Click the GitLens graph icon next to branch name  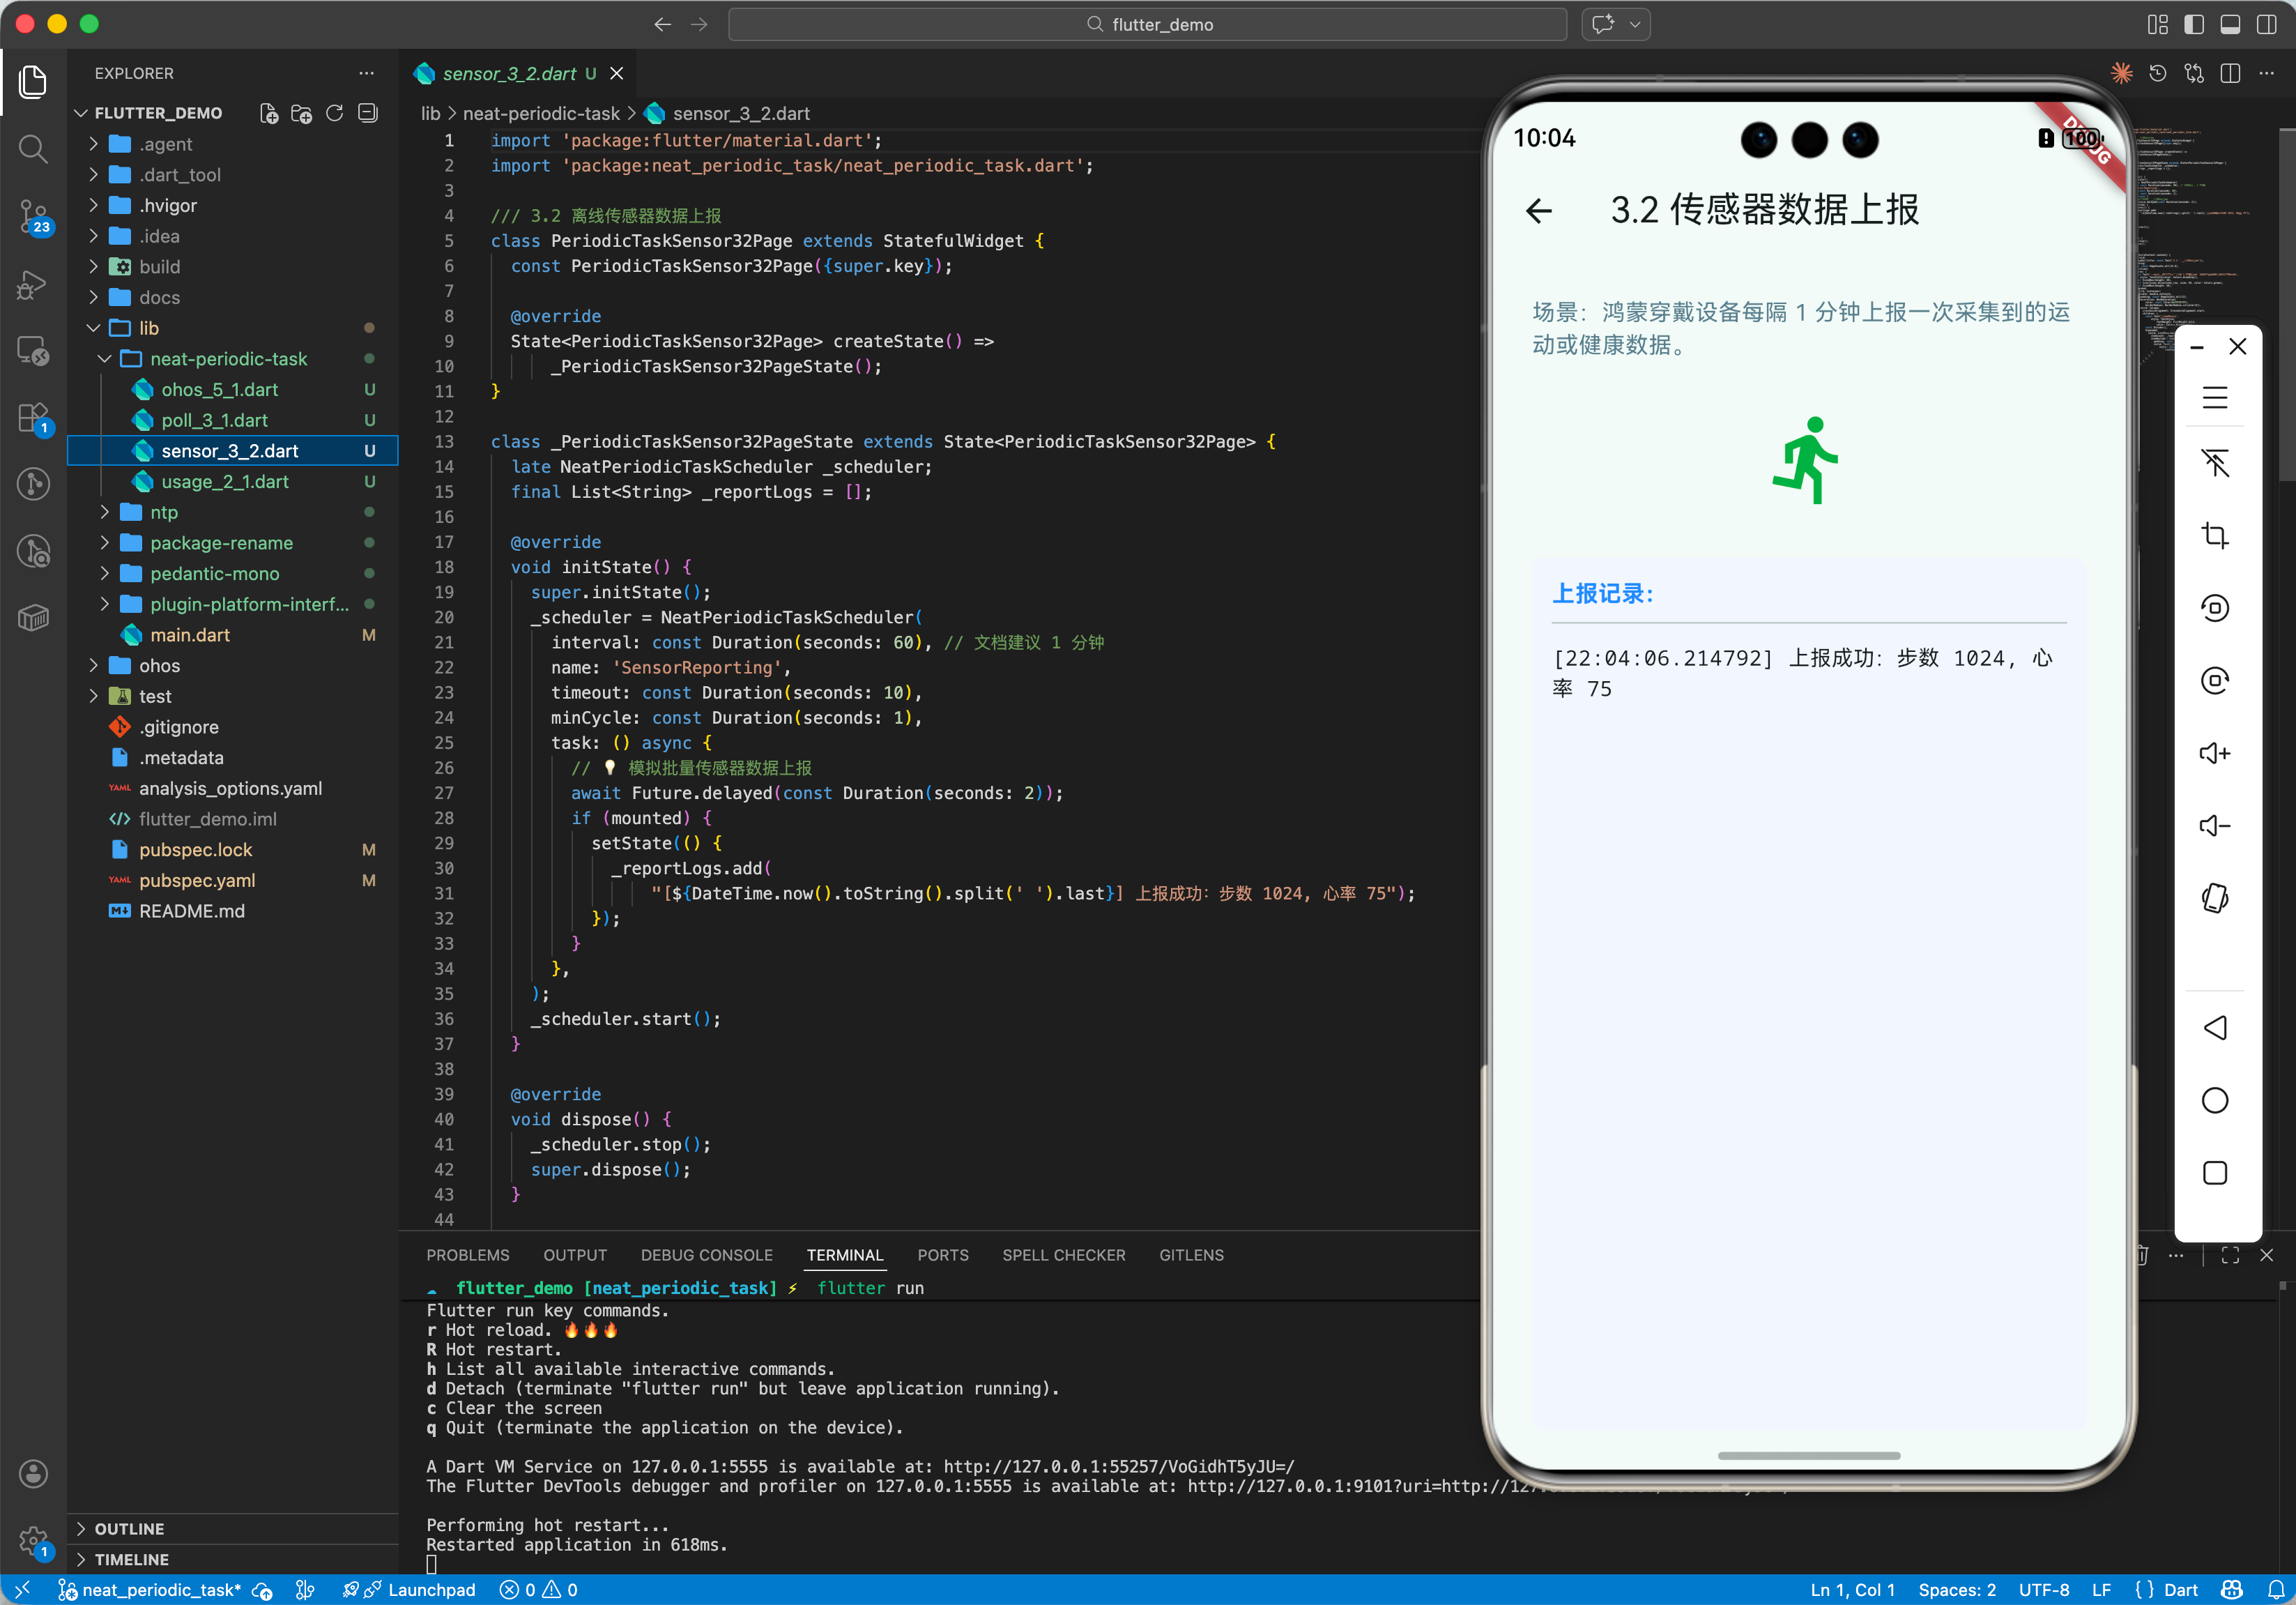pos(305,1589)
